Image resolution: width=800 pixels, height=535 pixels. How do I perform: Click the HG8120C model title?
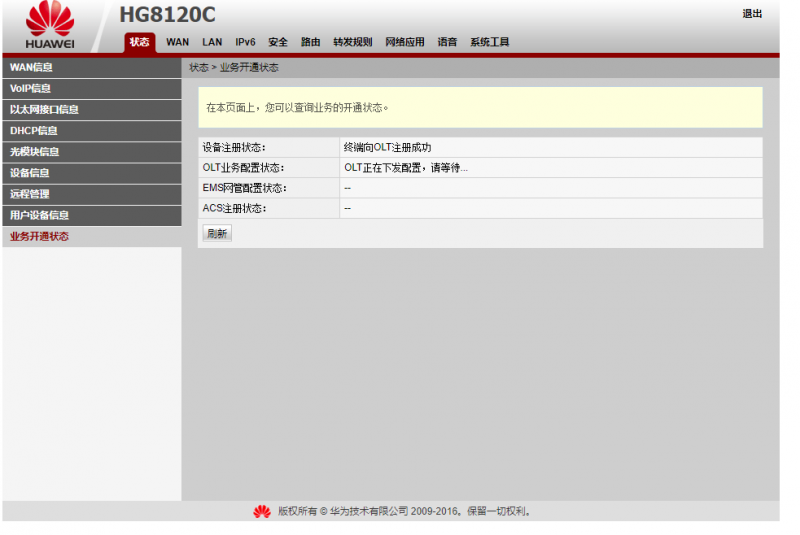(x=167, y=15)
